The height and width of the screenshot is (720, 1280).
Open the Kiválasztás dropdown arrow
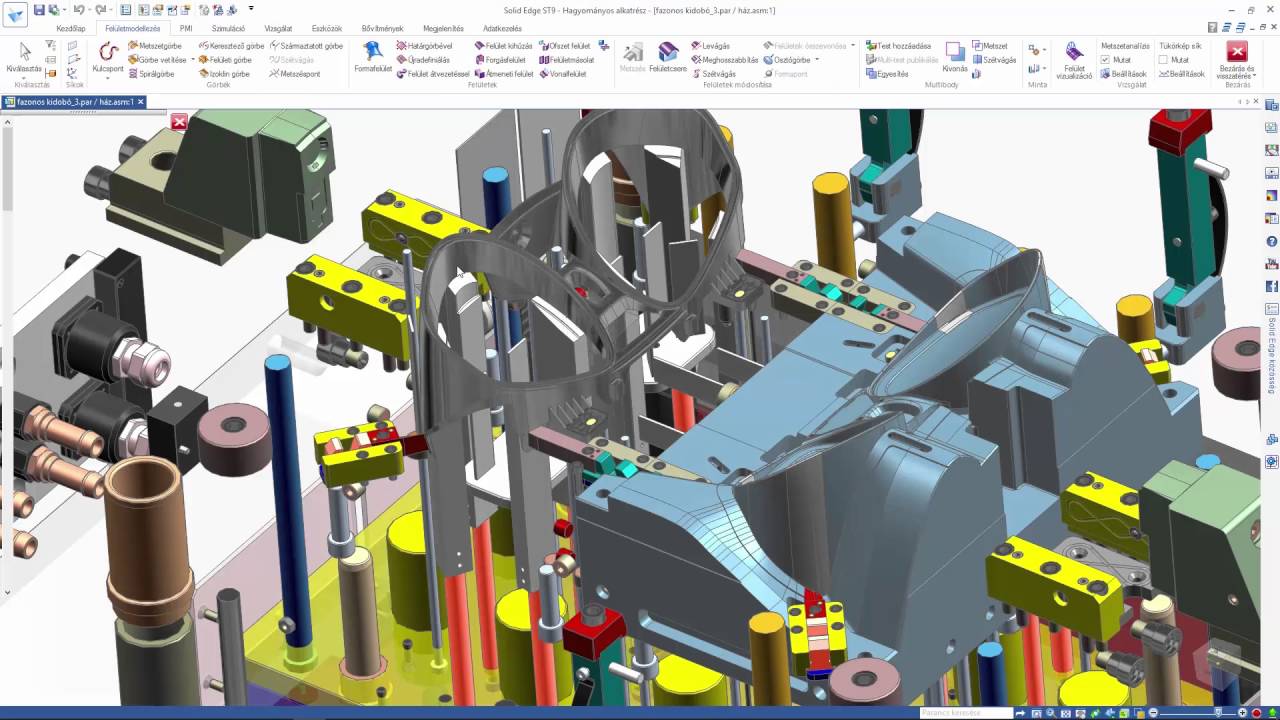24,76
